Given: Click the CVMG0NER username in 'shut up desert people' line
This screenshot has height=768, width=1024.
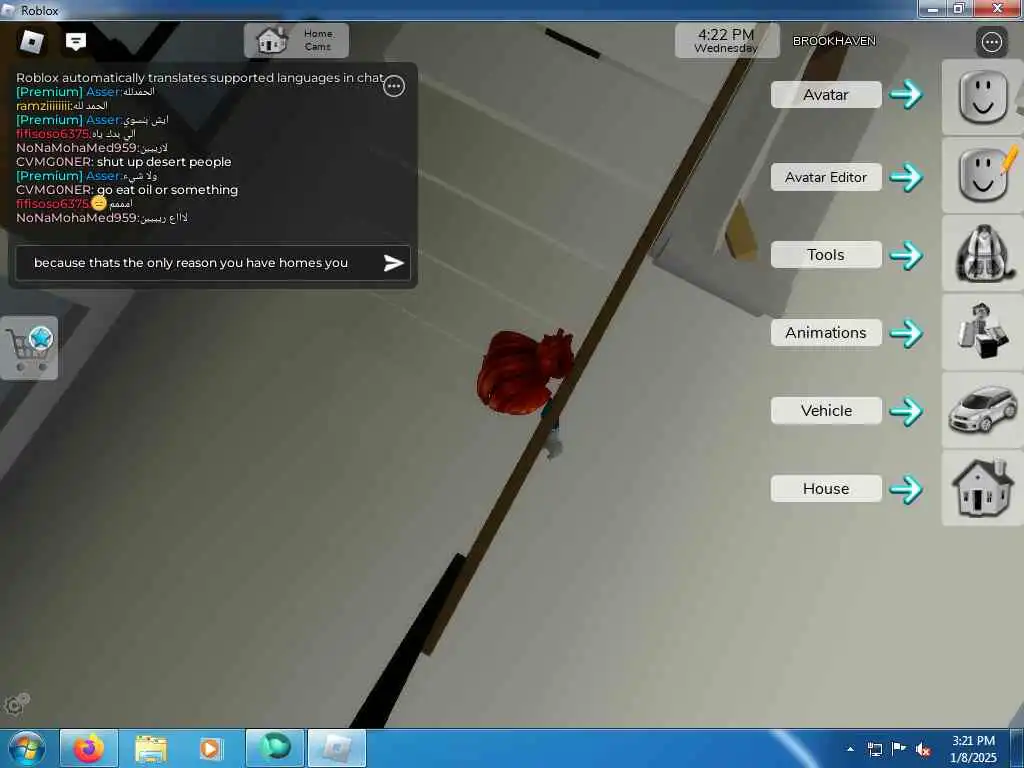Looking at the screenshot, I should click(x=54, y=161).
